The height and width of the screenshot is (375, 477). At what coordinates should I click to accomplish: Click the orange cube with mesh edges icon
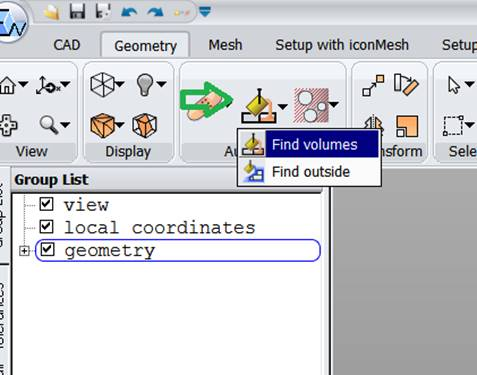tap(145, 125)
